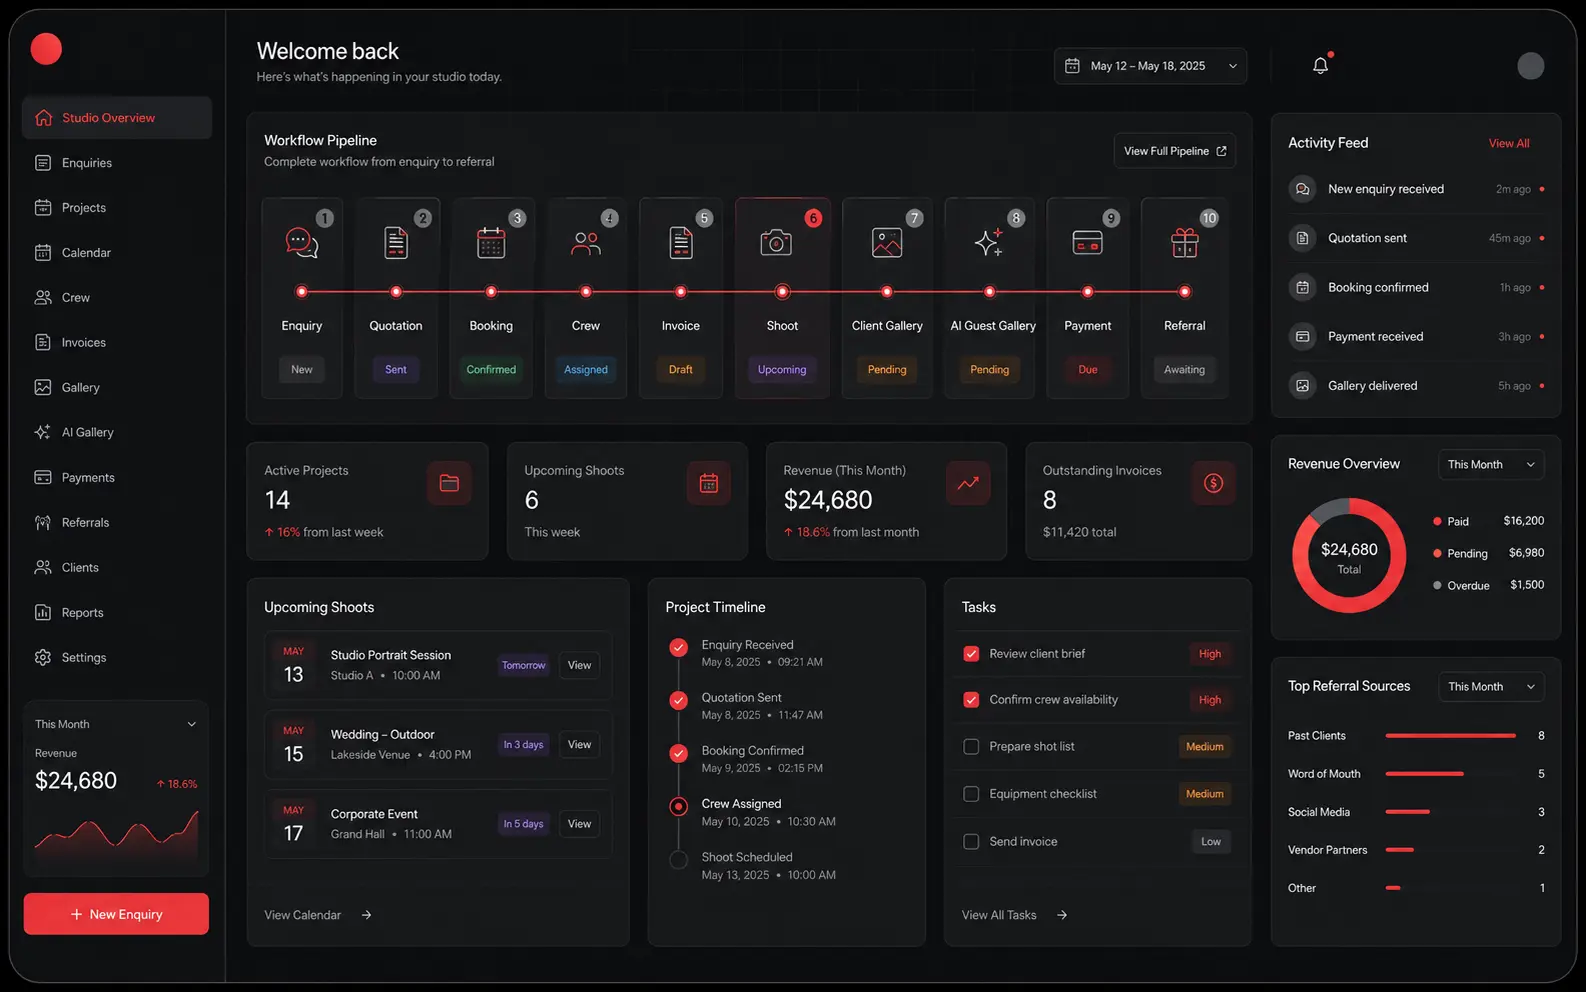Check the Send invoice task
Viewport: 1586px width, 992px height.
(x=971, y=842)
